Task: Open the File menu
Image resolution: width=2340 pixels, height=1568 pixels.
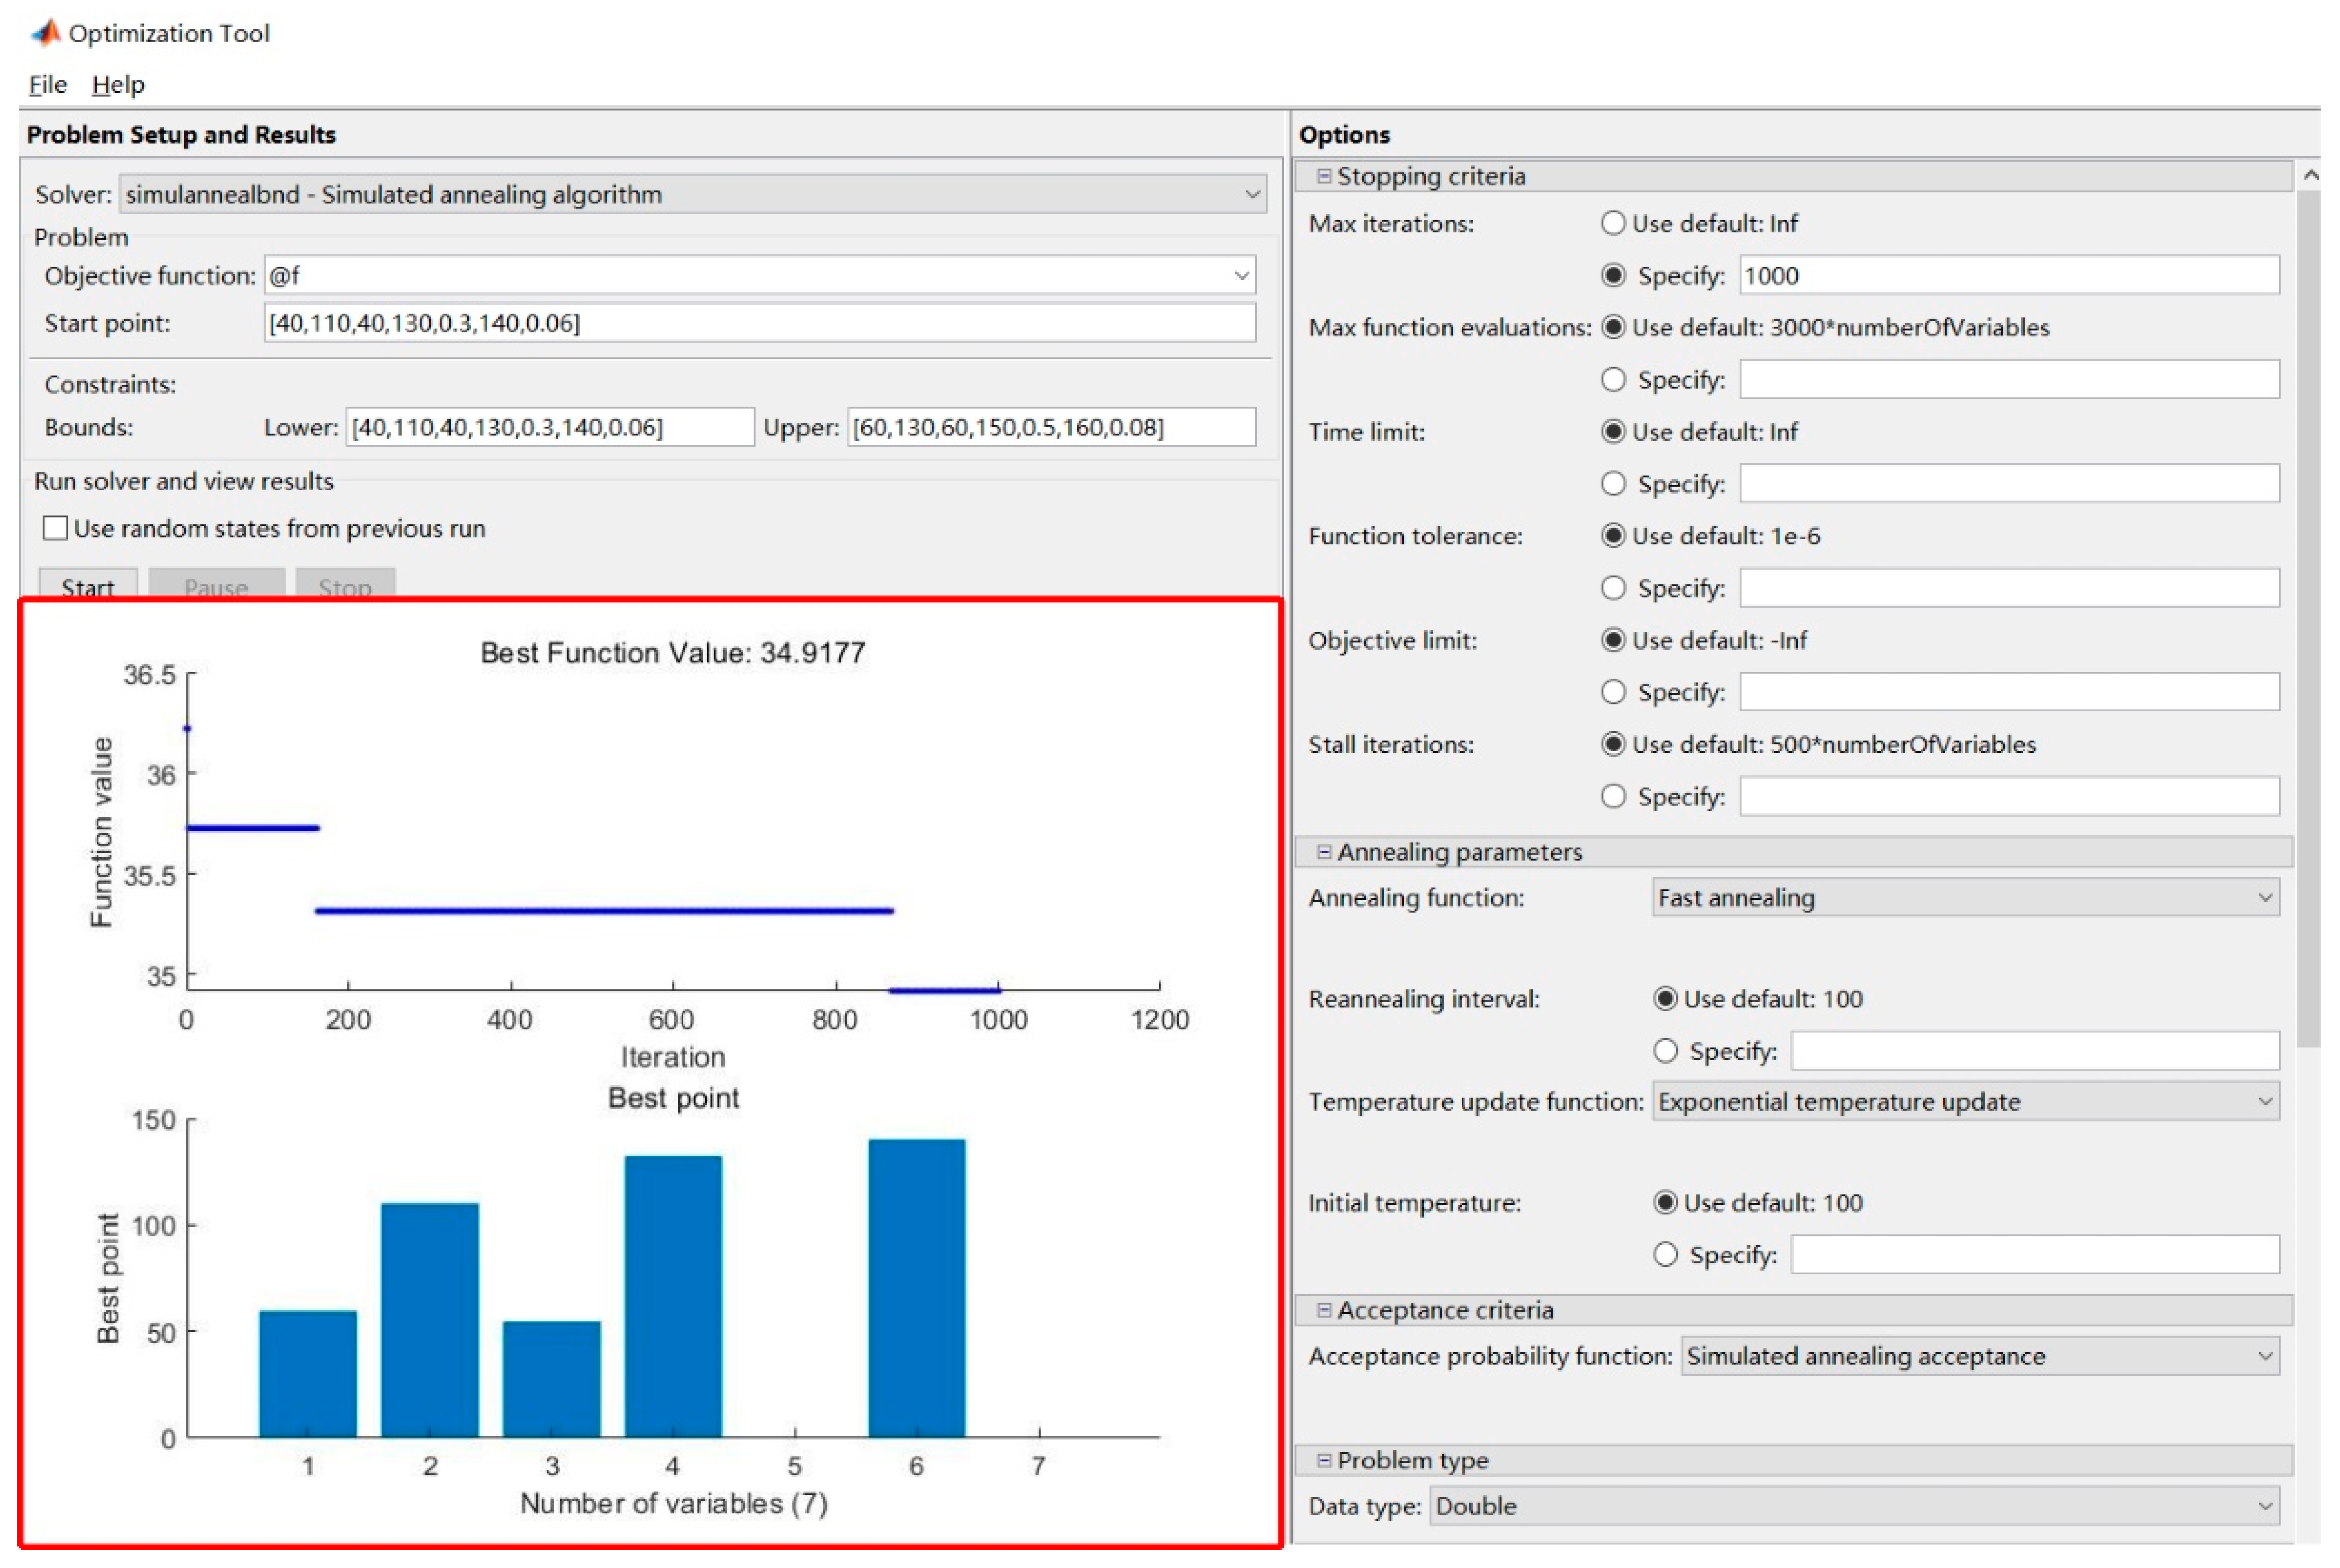Action: pos(47,84)
